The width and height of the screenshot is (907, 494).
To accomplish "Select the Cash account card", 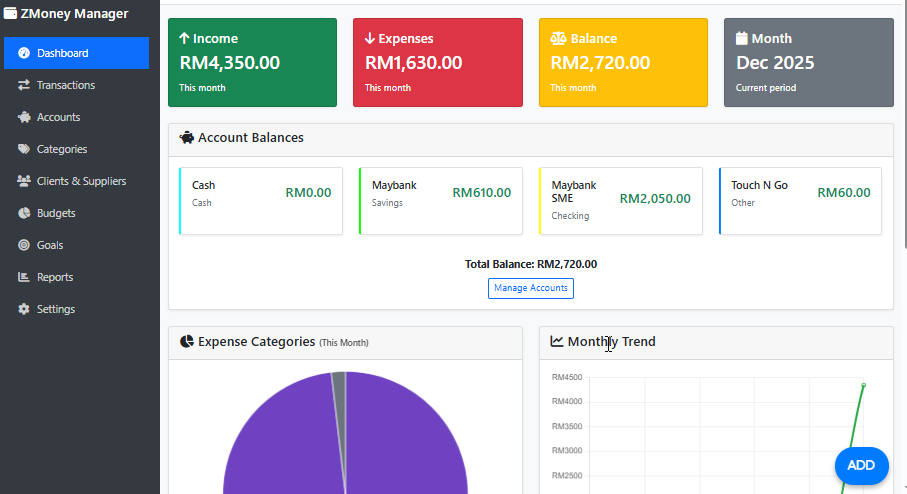I will (x=261, y=201).
